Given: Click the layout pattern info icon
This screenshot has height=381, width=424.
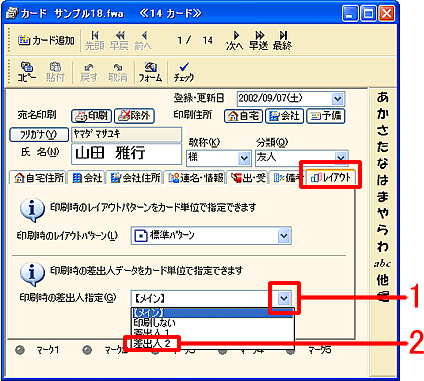Looking at the screenshot, I should pos(32,210).
